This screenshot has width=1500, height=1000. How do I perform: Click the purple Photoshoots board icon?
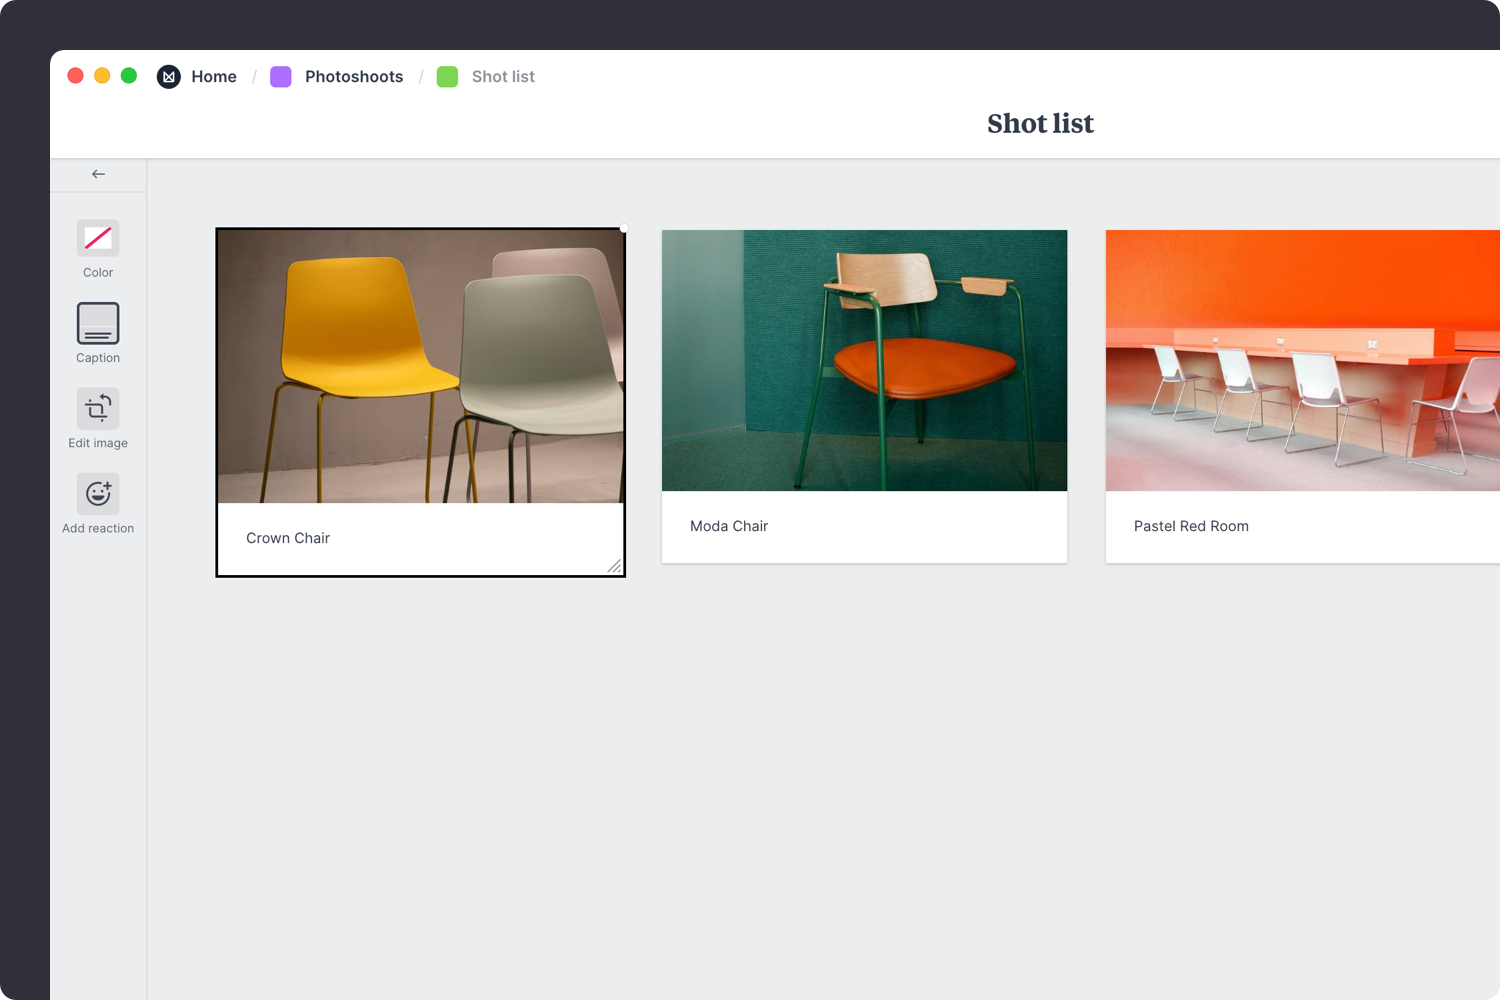click(281, 77)
